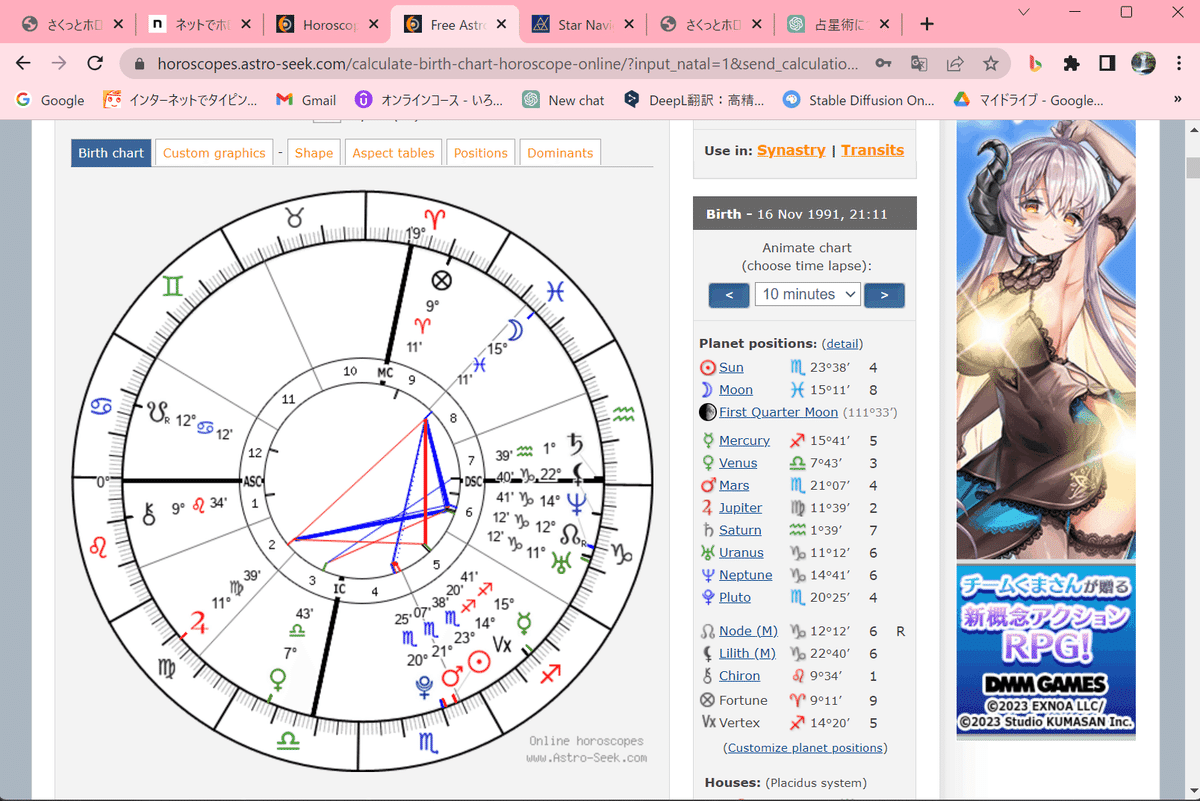Open the Custom graphics tab
This screenshot has height=801, width=1200.
click(x=214, y=153)
